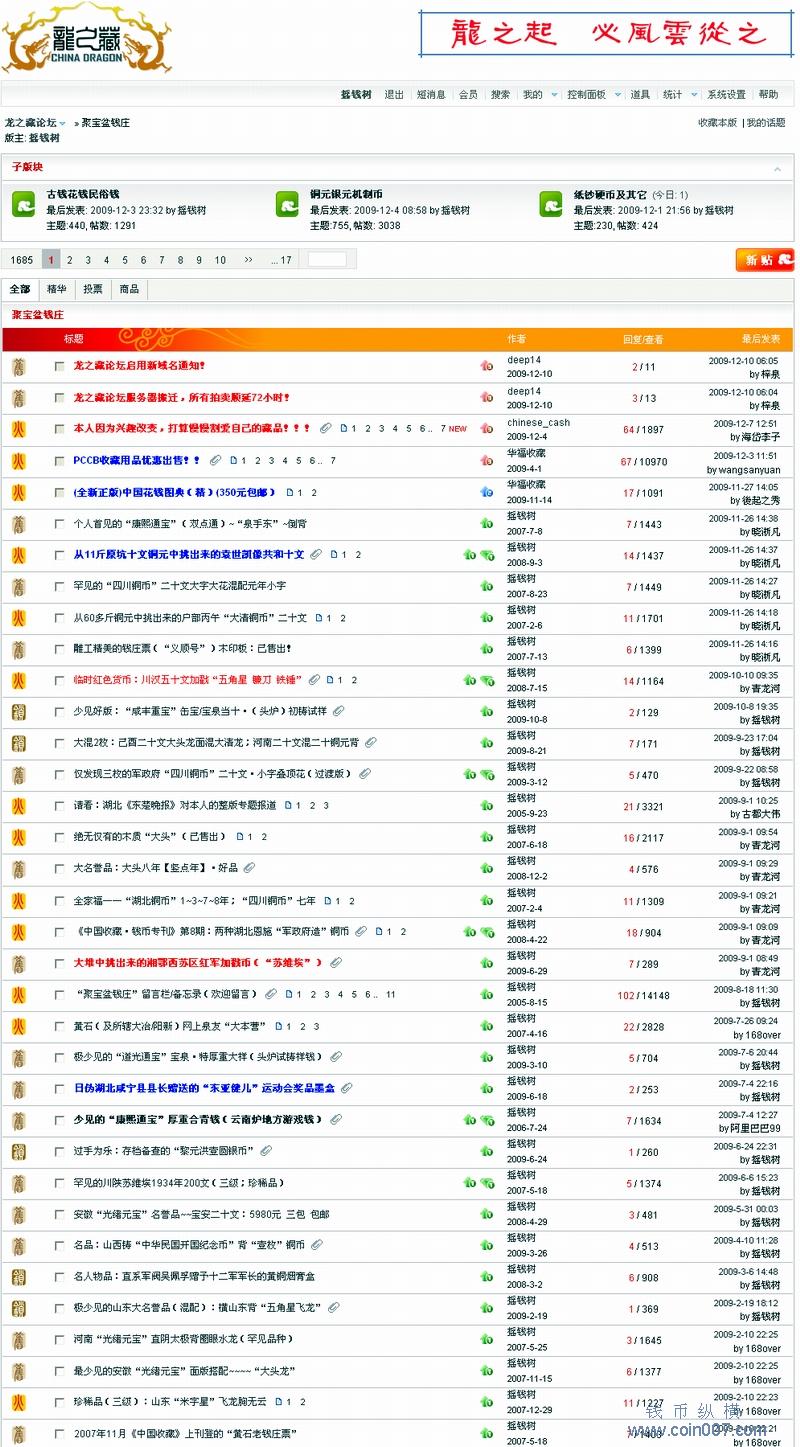Tick checkbox for 雕工精美的钱庄票 thread

coord(59,649)
